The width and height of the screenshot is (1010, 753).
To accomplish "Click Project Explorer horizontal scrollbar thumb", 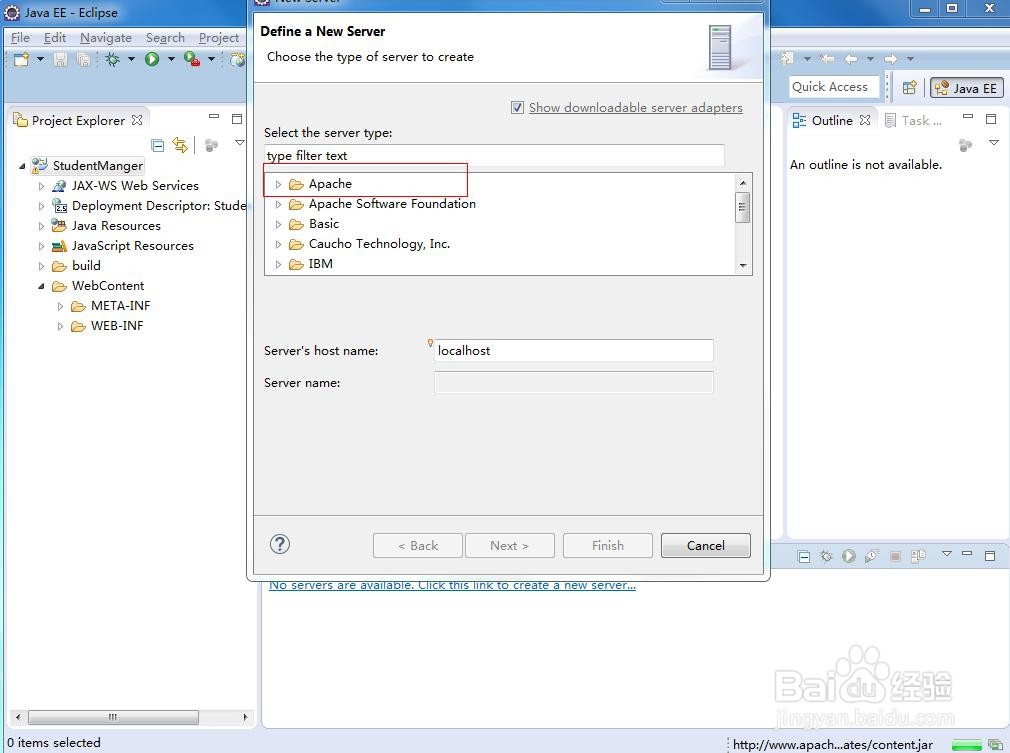I will click(x=113, y=717).
